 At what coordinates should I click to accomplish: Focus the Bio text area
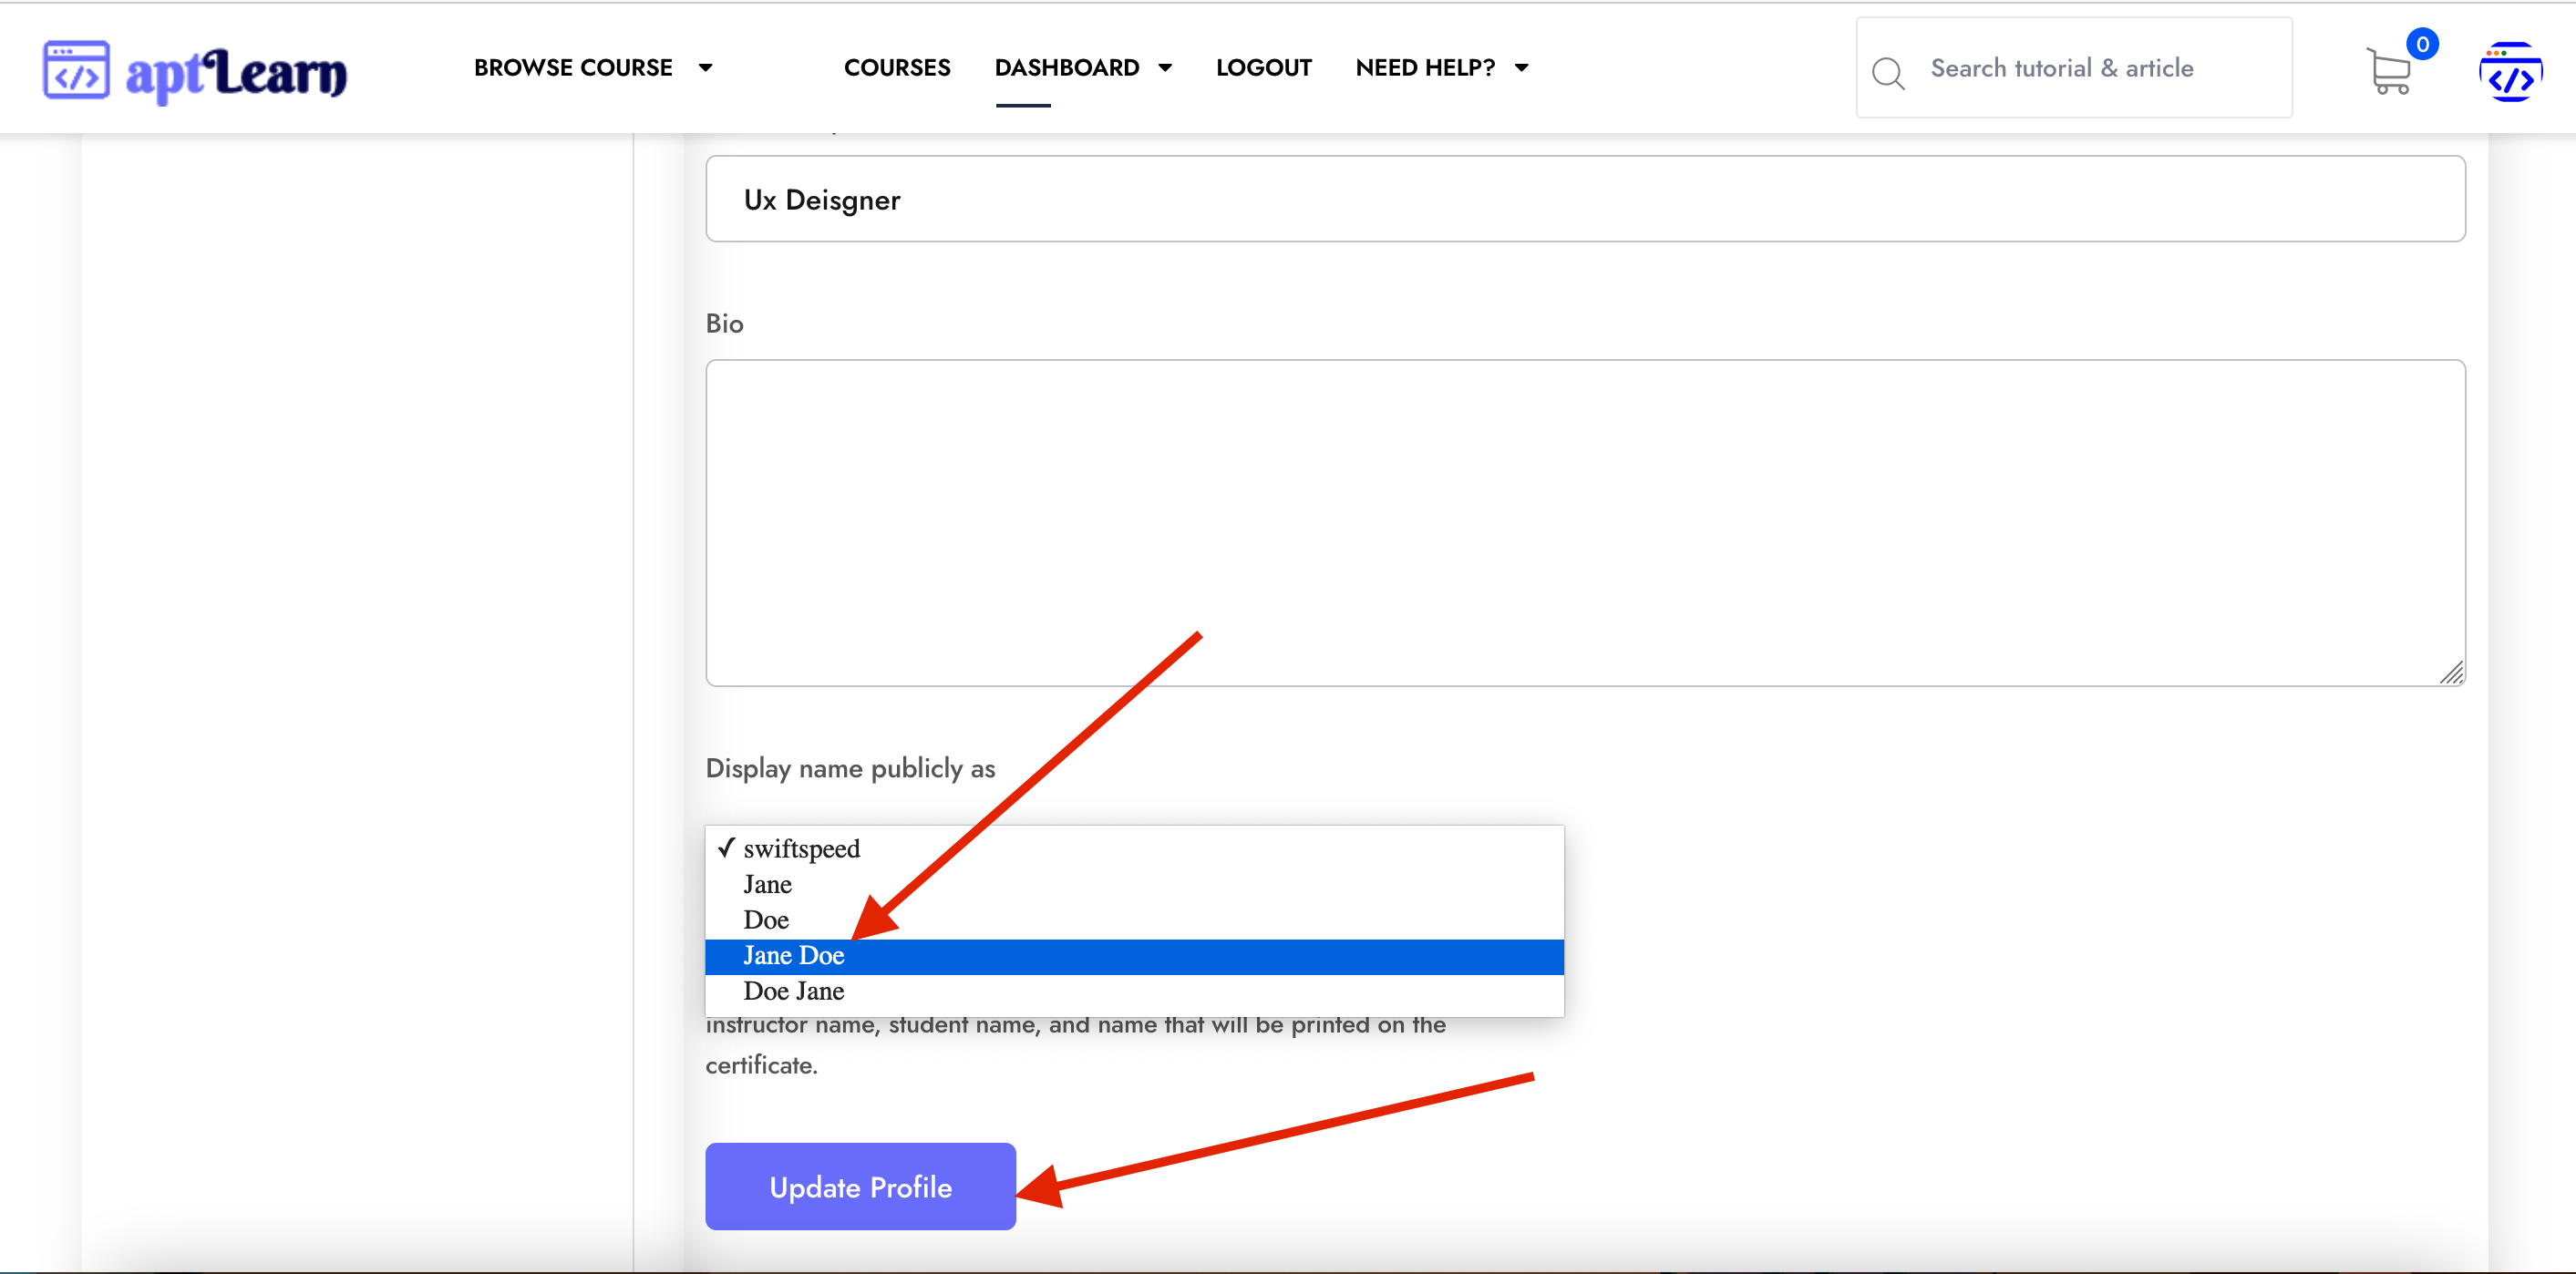[x=1585, y=523]
